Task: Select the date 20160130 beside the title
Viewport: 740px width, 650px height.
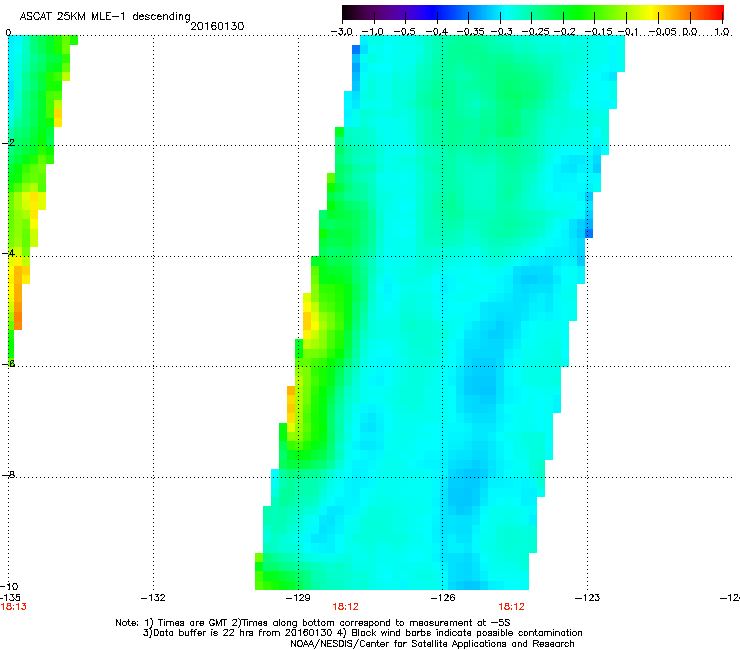Action: click(x=217, y=26)
